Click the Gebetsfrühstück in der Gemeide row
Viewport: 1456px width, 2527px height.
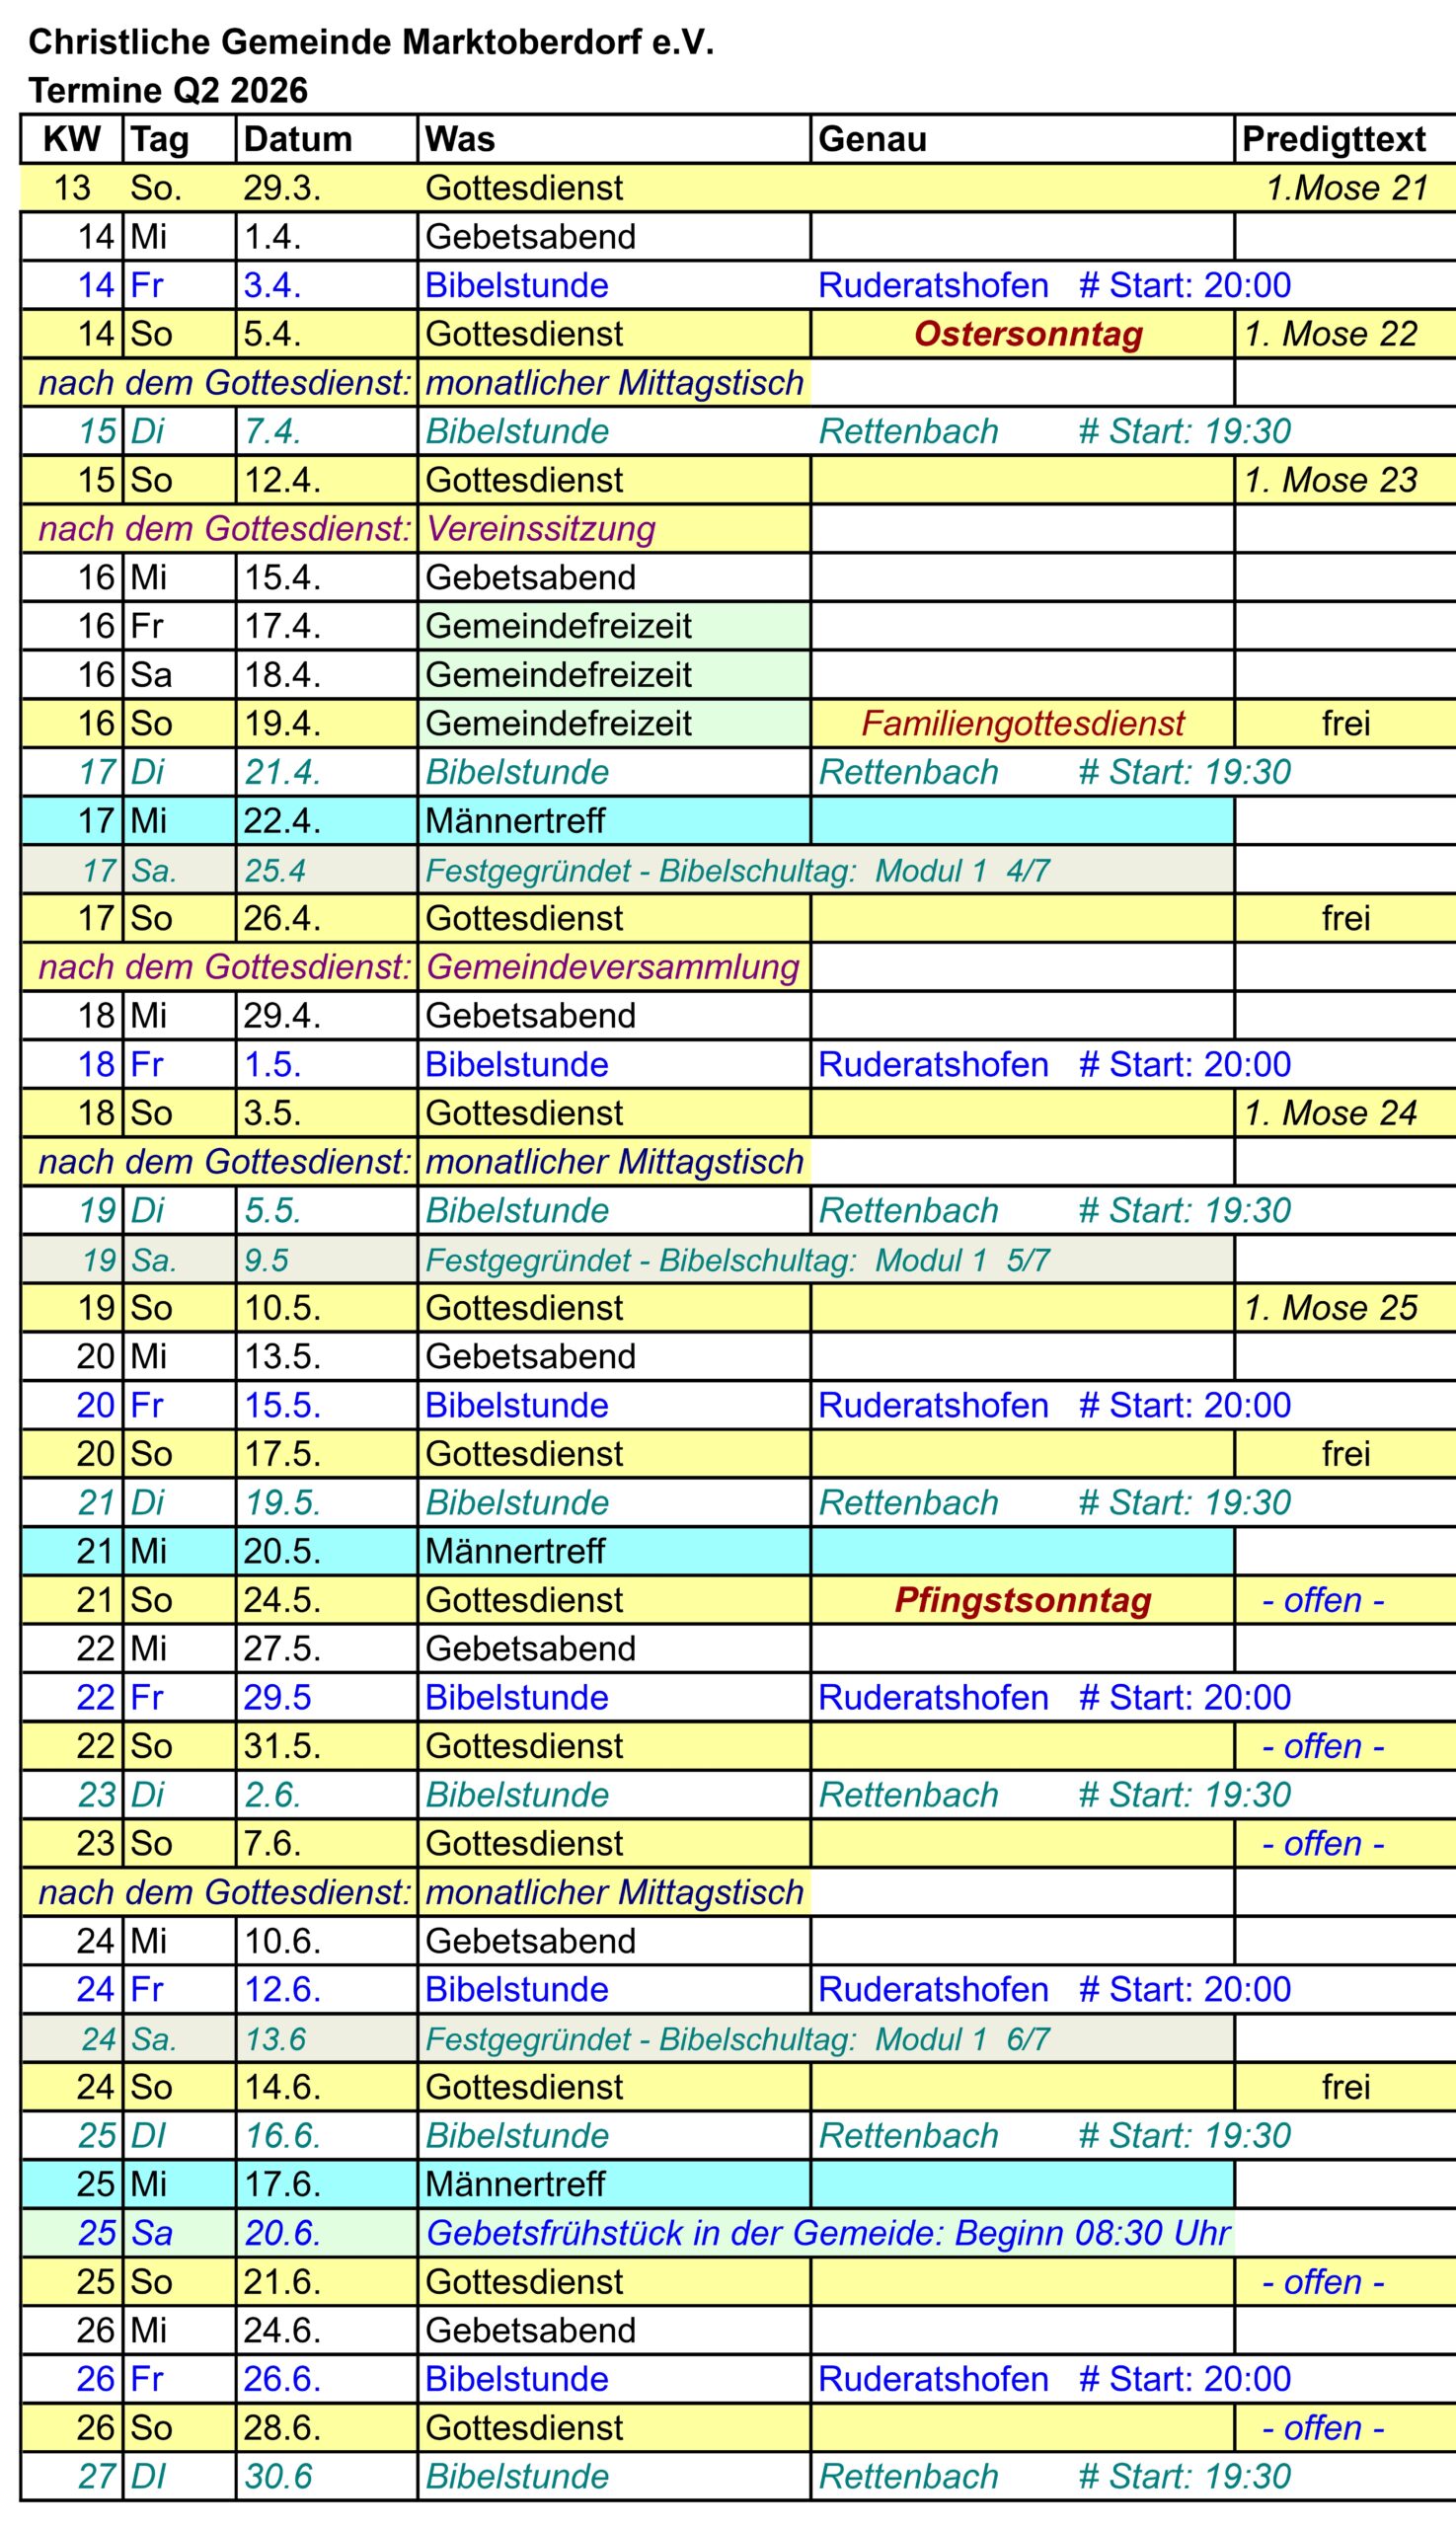pyautogui.click(x=827, y=2233)
